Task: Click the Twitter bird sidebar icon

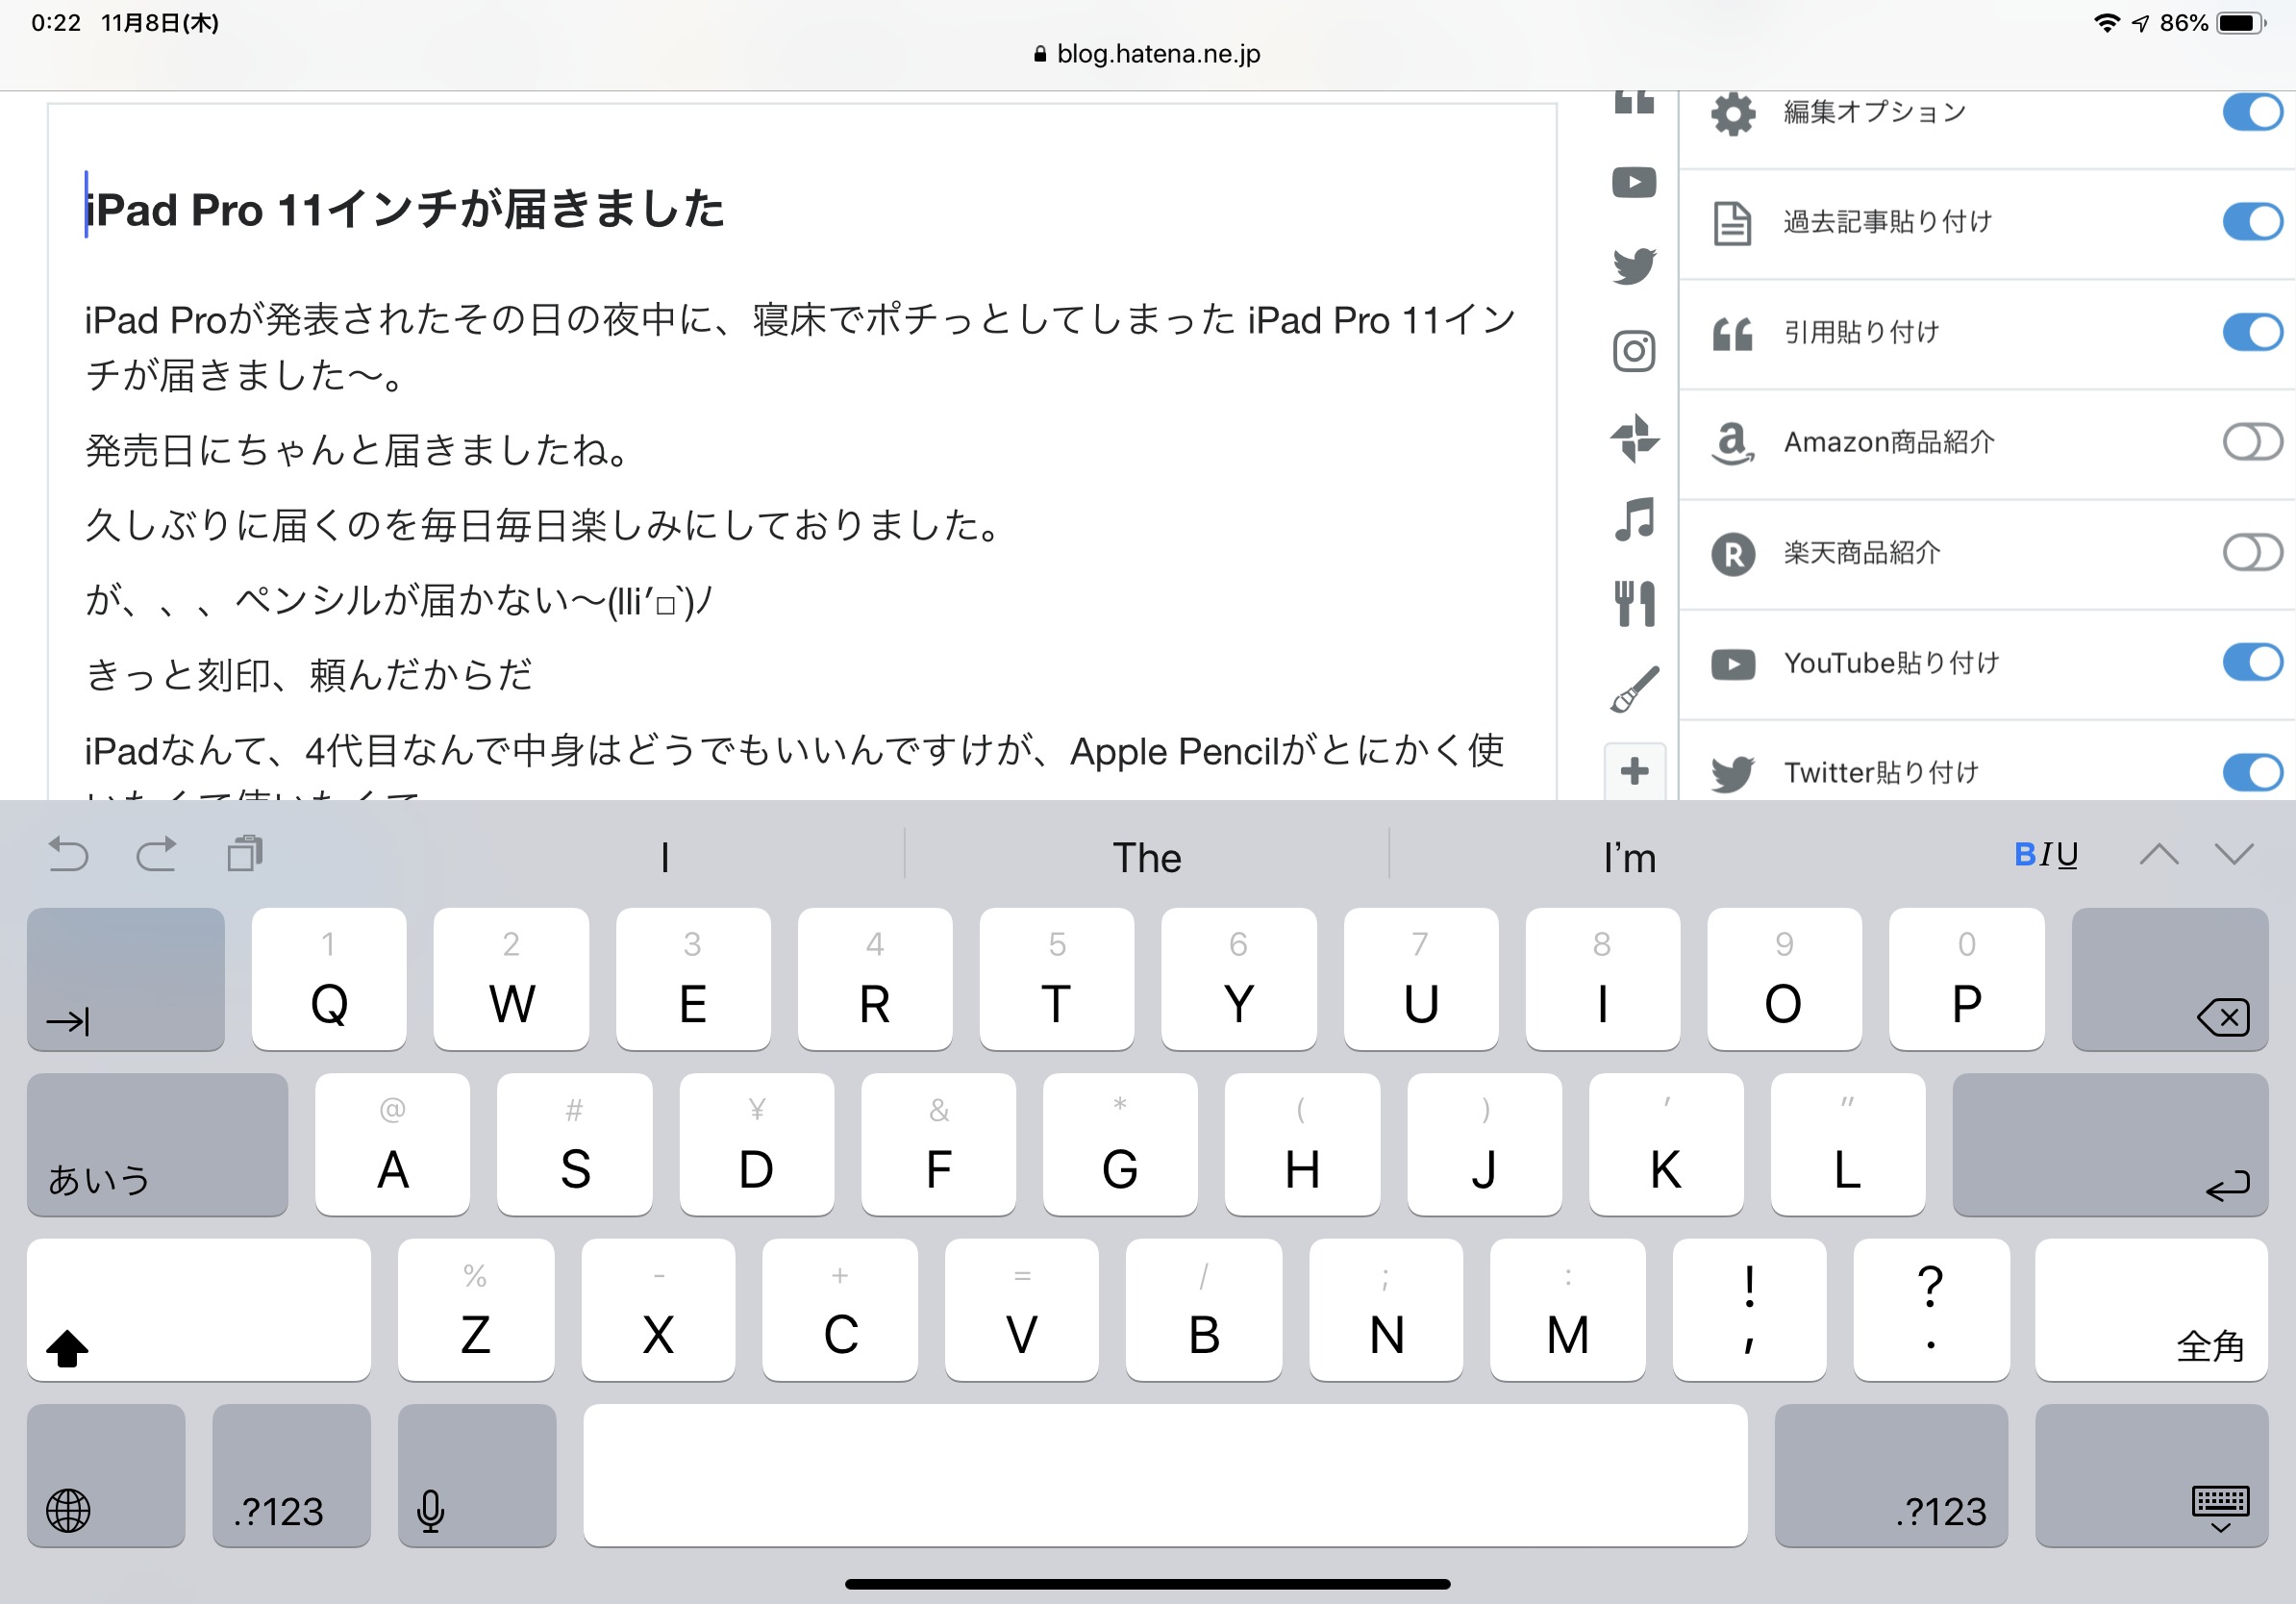Action: pyautogui.click(x=1633, y=266)
